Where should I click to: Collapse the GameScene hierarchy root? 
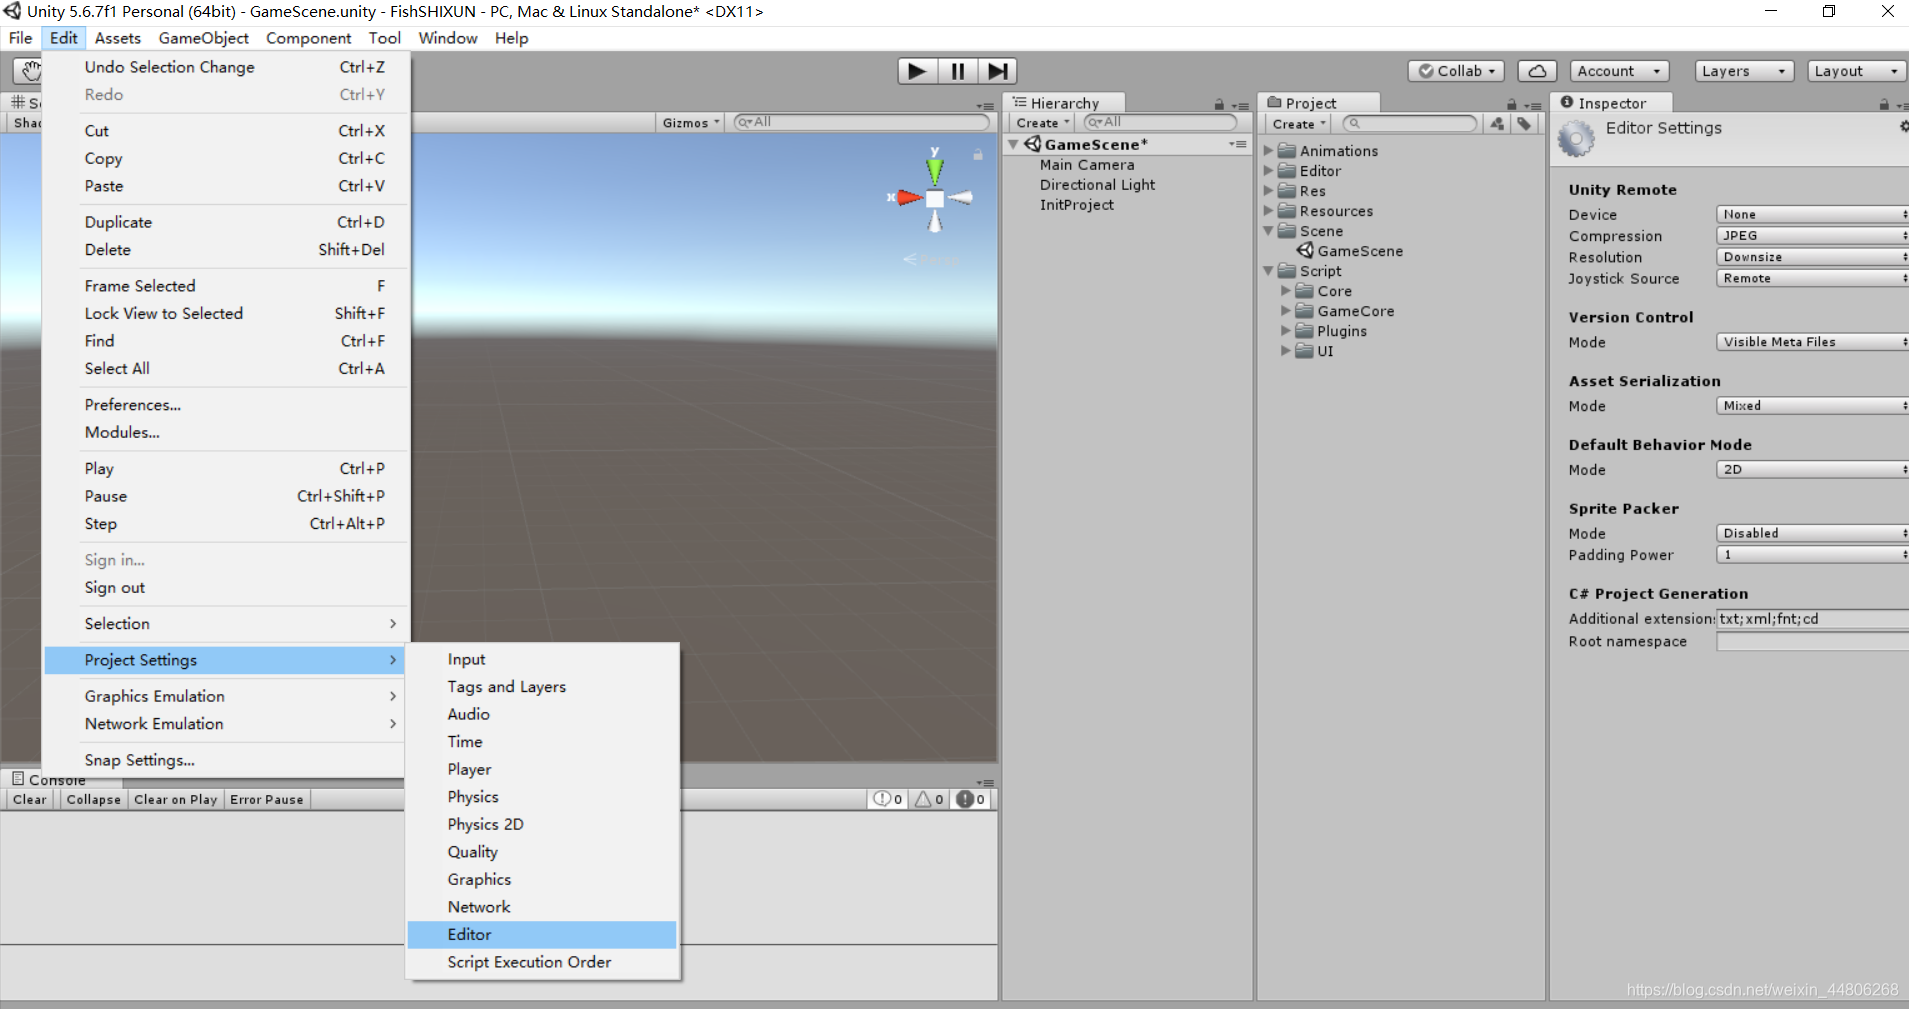(1013, 144)
